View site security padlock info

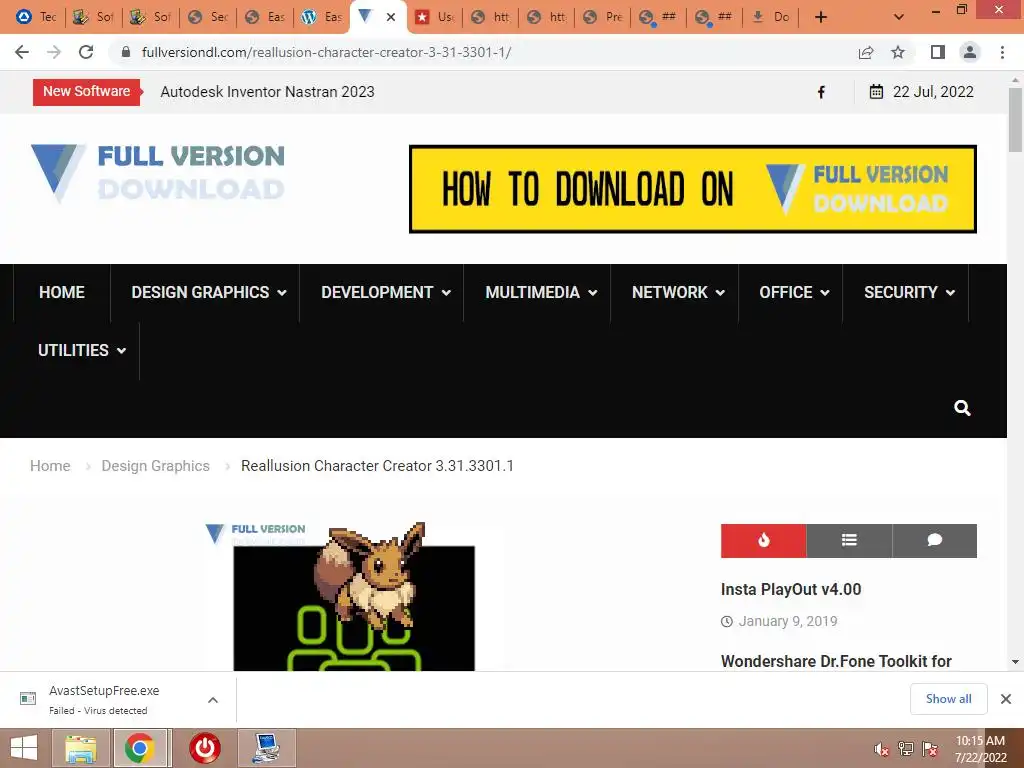126,52
